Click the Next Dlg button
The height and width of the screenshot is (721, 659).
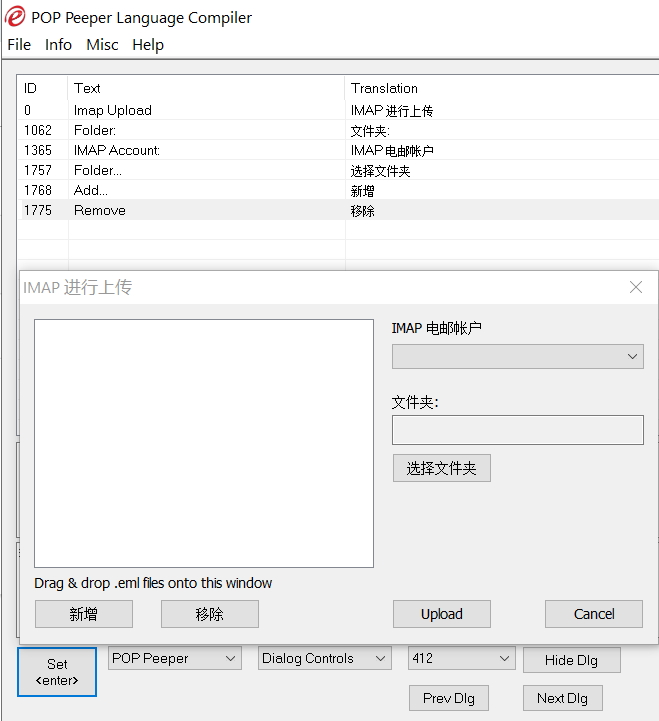[562, 698]
